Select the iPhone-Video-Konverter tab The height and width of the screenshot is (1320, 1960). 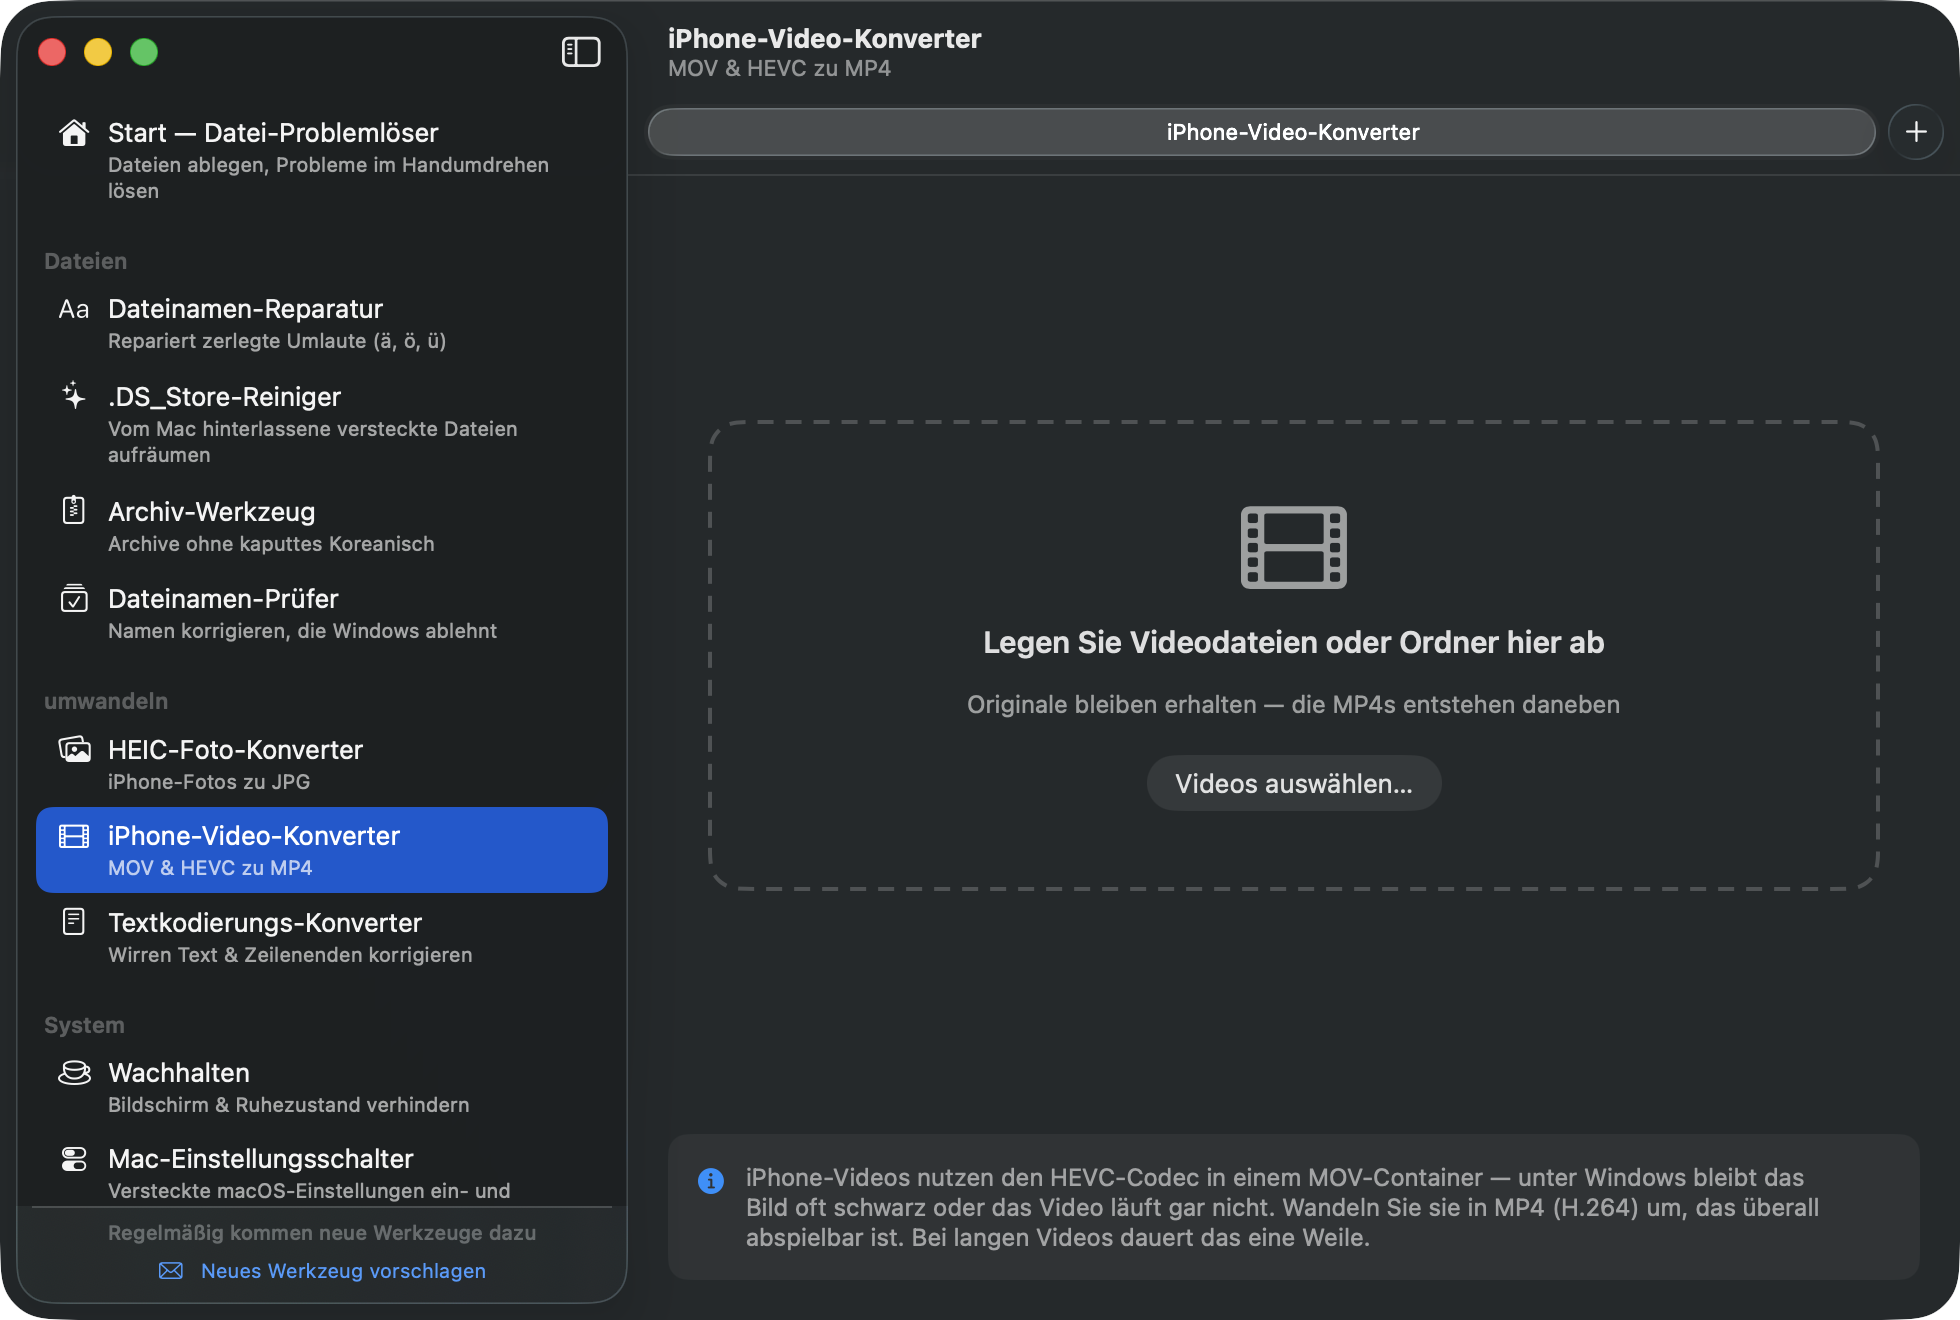tap(1261, 132)
